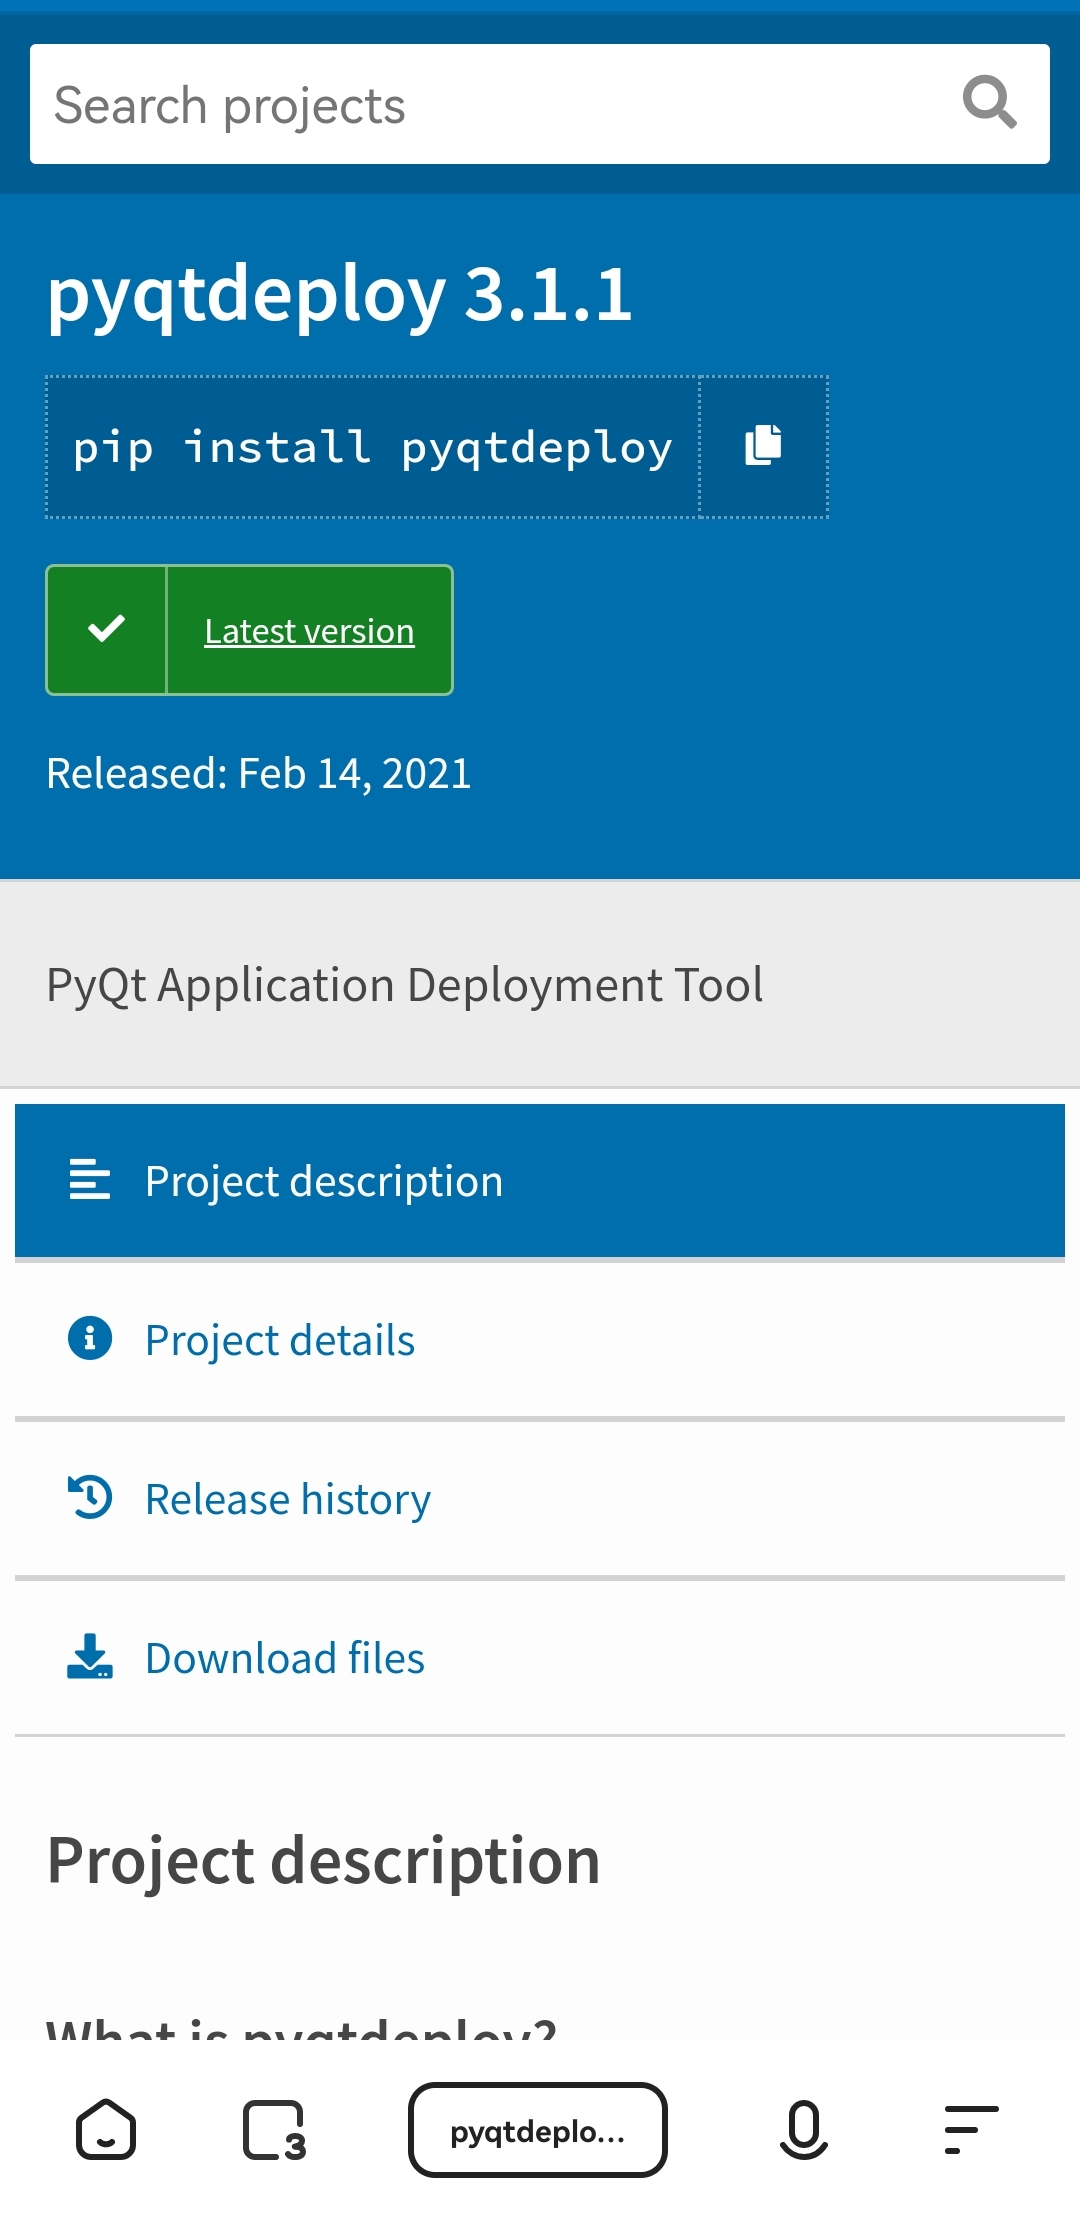
Task: Click the search magnifier icon
Action: pyautogui.click(x=989, y=103)
